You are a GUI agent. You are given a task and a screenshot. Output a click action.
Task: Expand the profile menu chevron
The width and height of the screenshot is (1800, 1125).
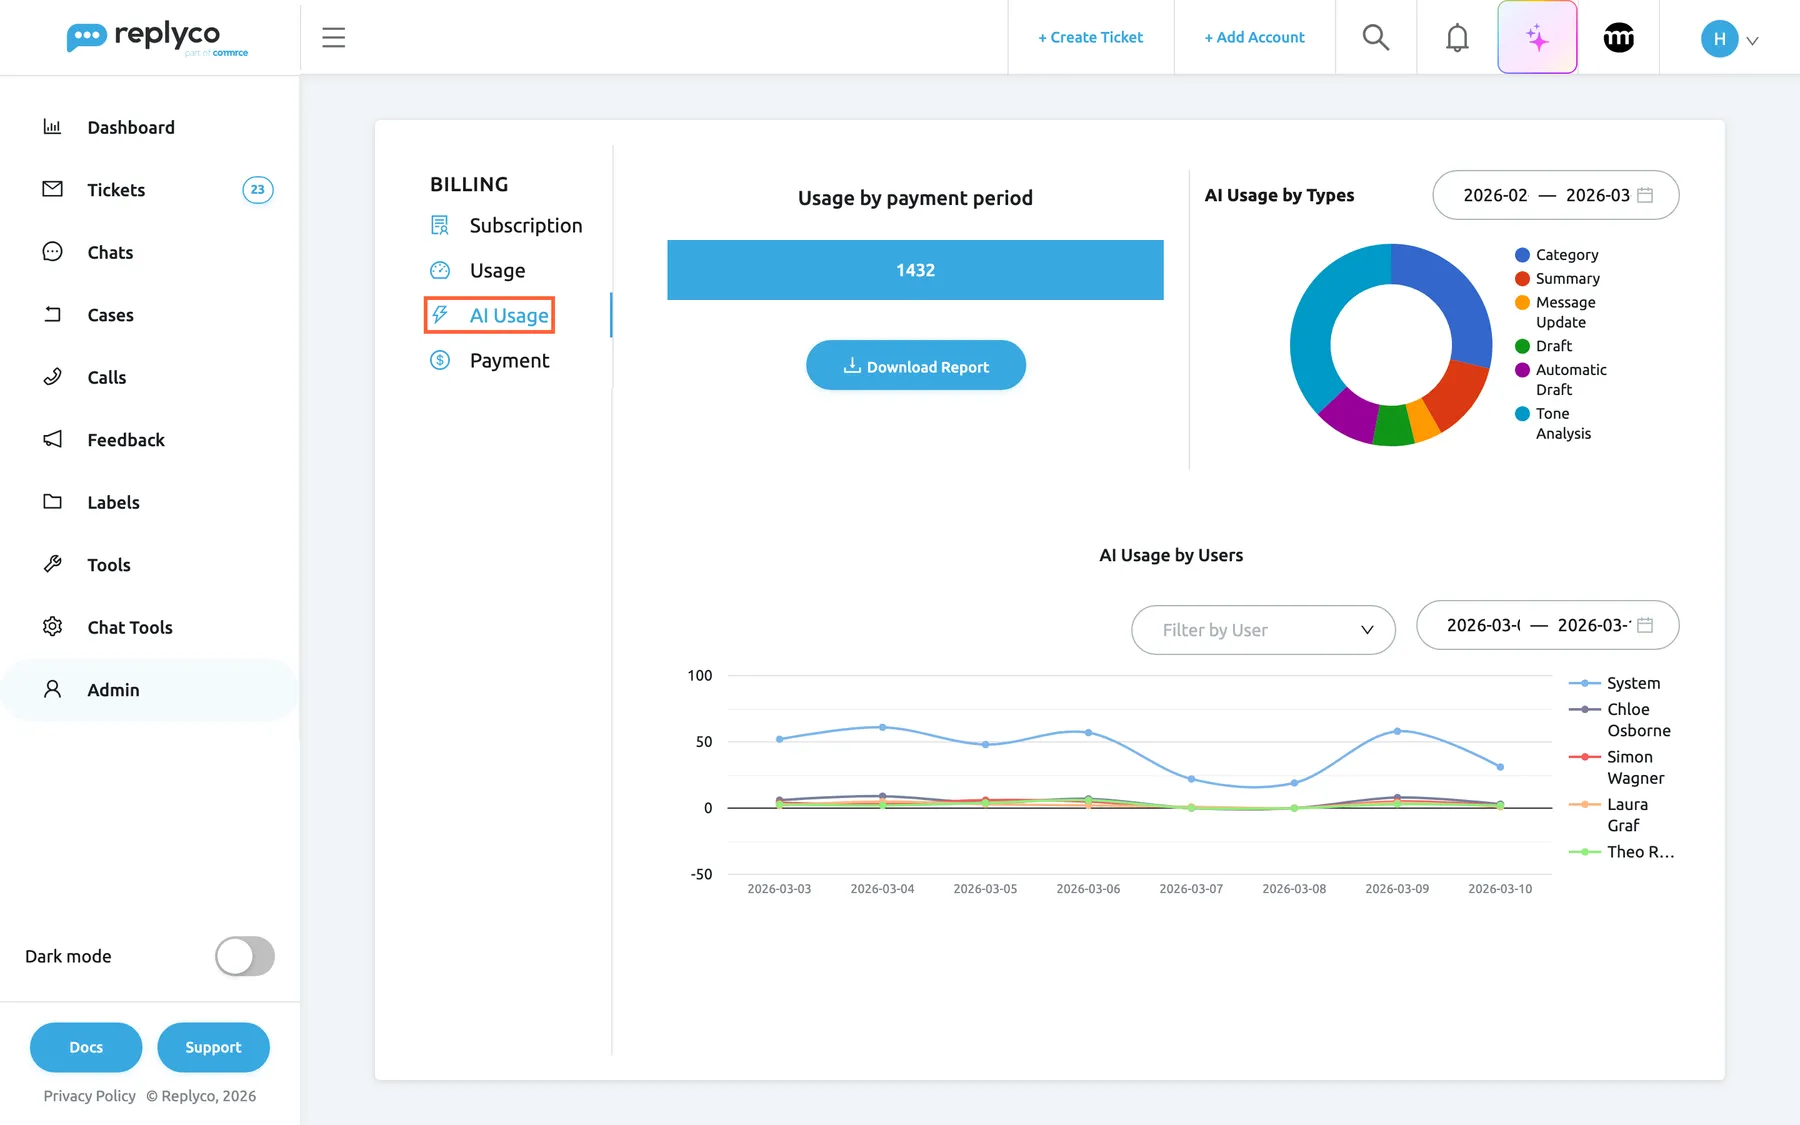click(x=1752, y=41)
